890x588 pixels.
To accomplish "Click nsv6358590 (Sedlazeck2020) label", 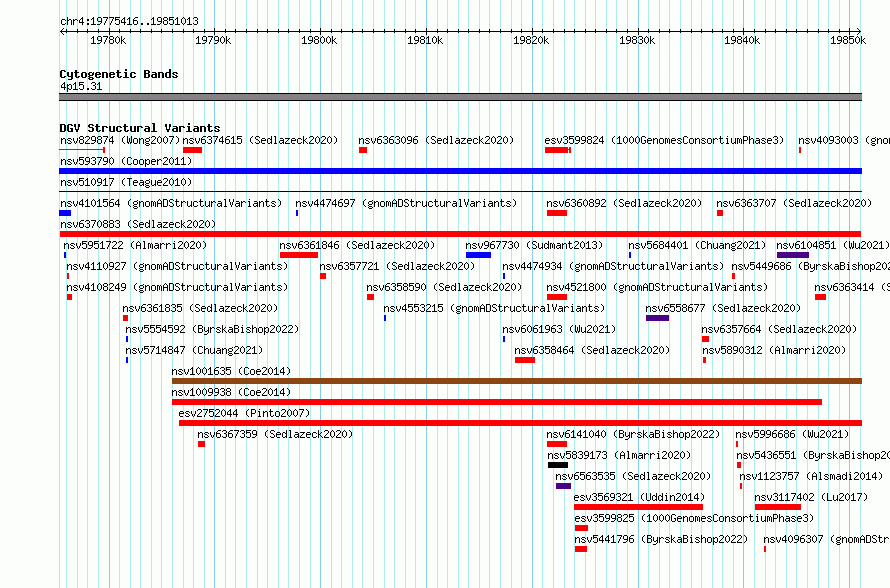I will point(444,287).
